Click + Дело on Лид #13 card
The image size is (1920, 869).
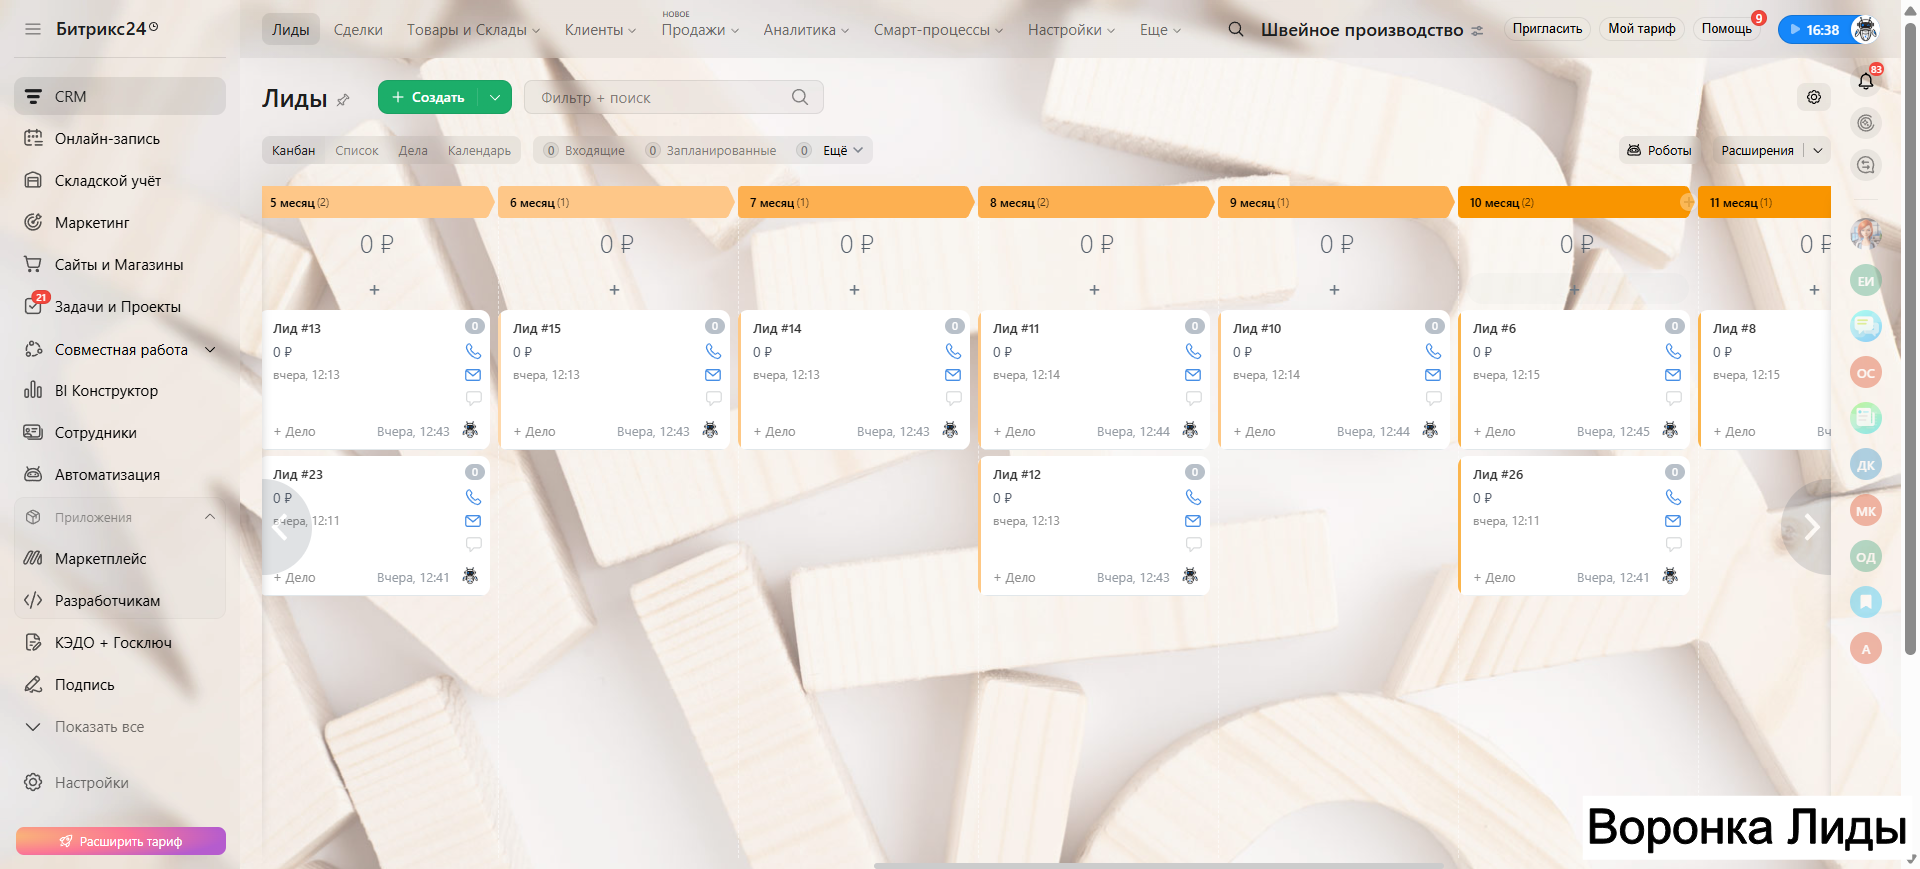coord(294,432)
